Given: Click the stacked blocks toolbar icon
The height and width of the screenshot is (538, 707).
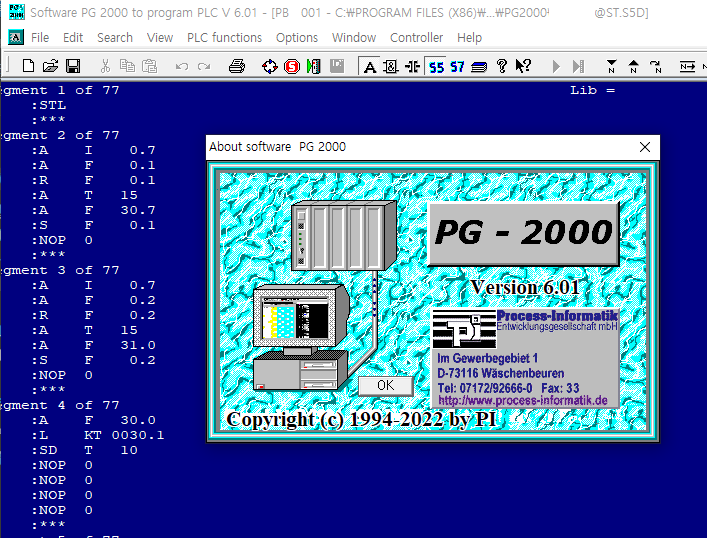Looking at the screenshot, I should pyautogui.click(x=479, y=67).
